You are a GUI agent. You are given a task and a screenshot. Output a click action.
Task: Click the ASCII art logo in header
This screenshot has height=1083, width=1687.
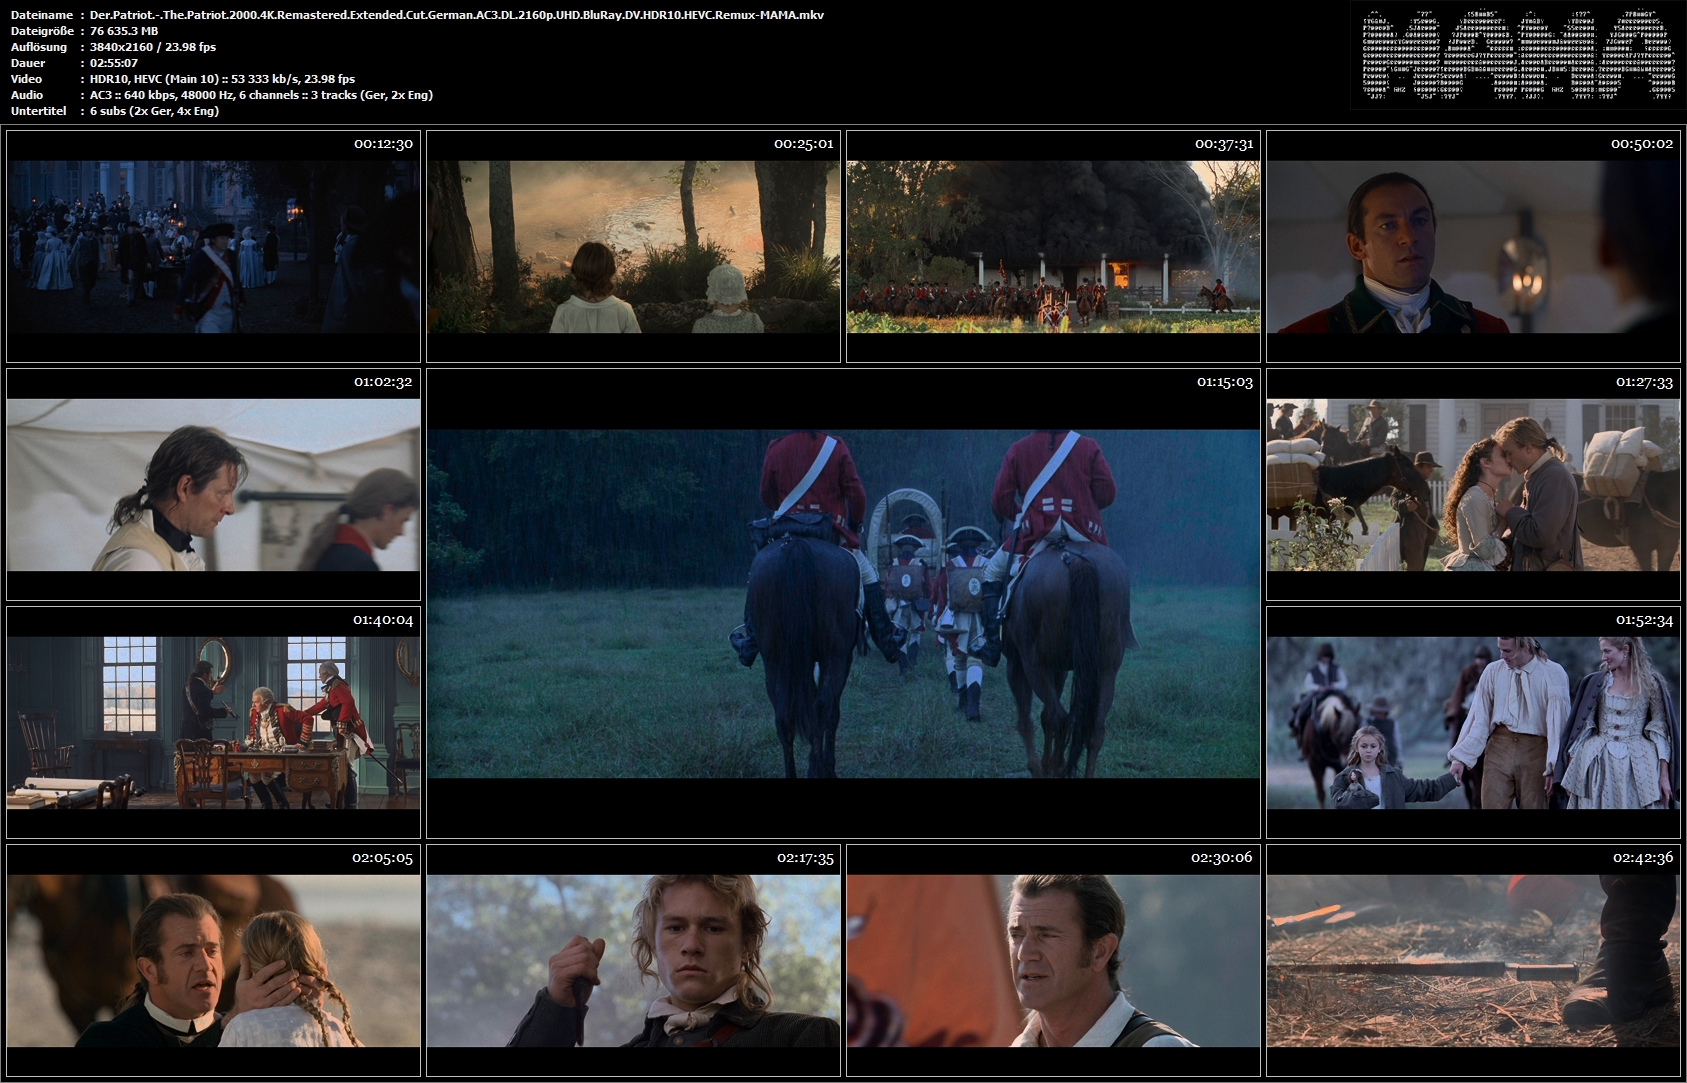pos(1519,56)
